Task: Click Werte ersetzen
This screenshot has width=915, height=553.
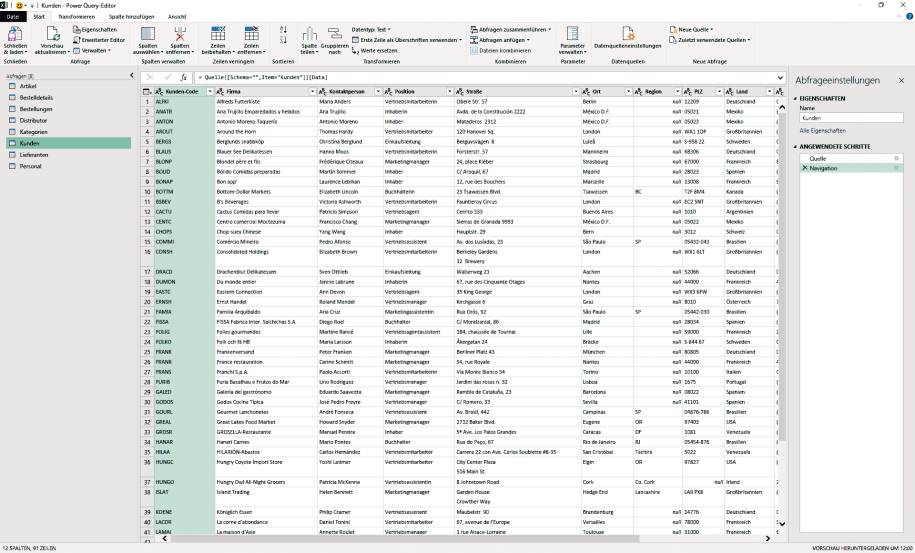Action: click(x=374, y=50)
